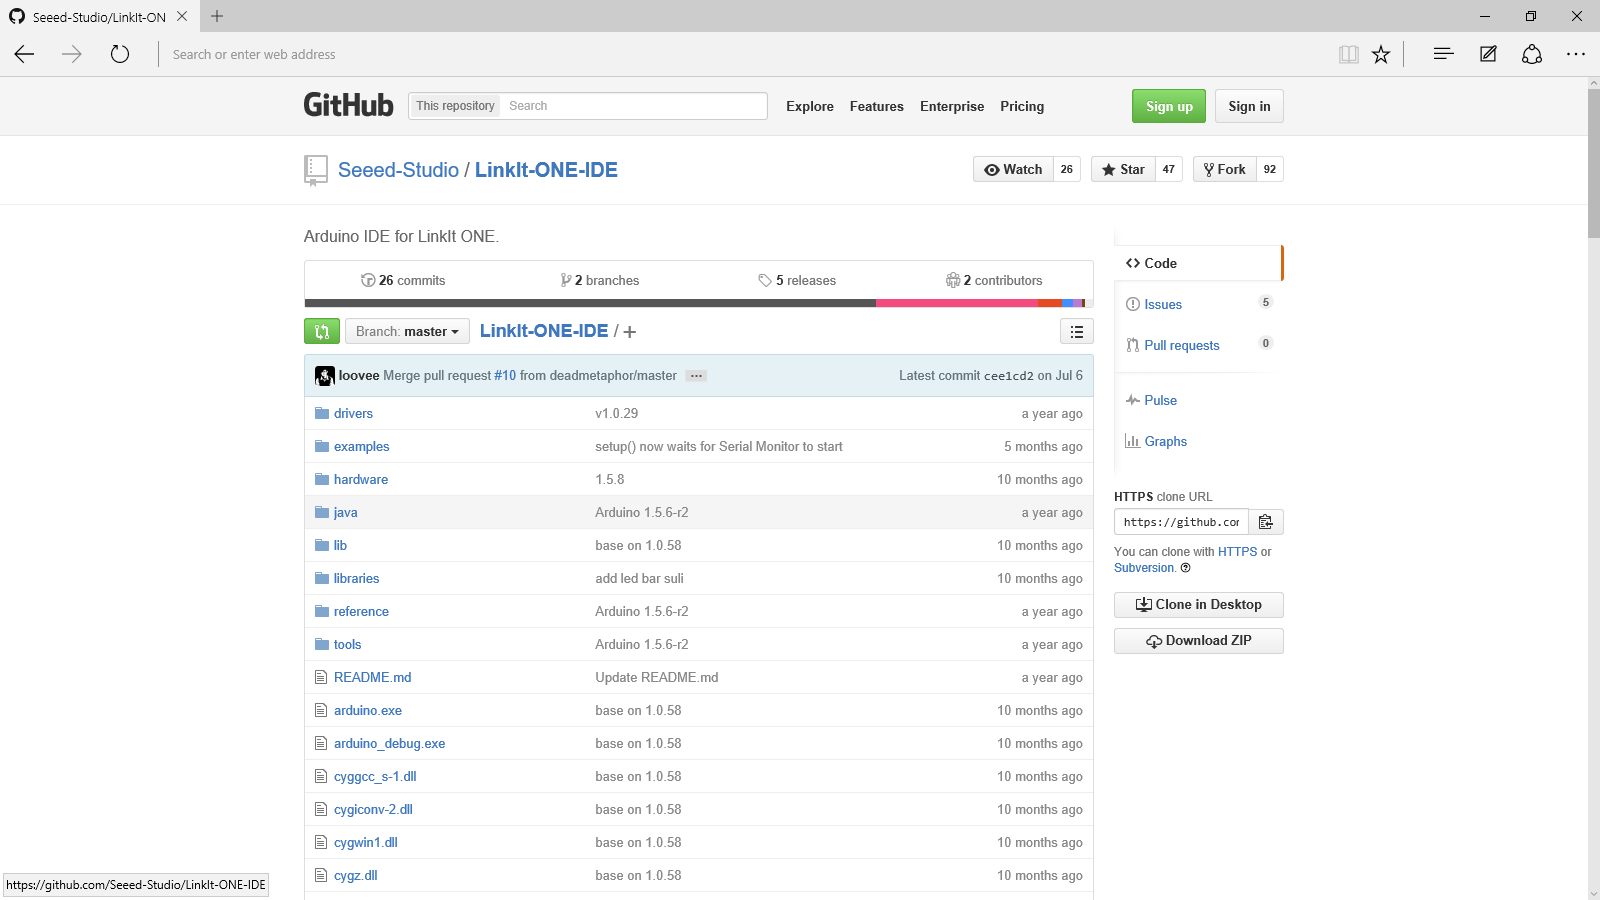Open the hardware folder icon
Screen dimensions: 1600x900
pyautogui.click(x=322, y=479)
